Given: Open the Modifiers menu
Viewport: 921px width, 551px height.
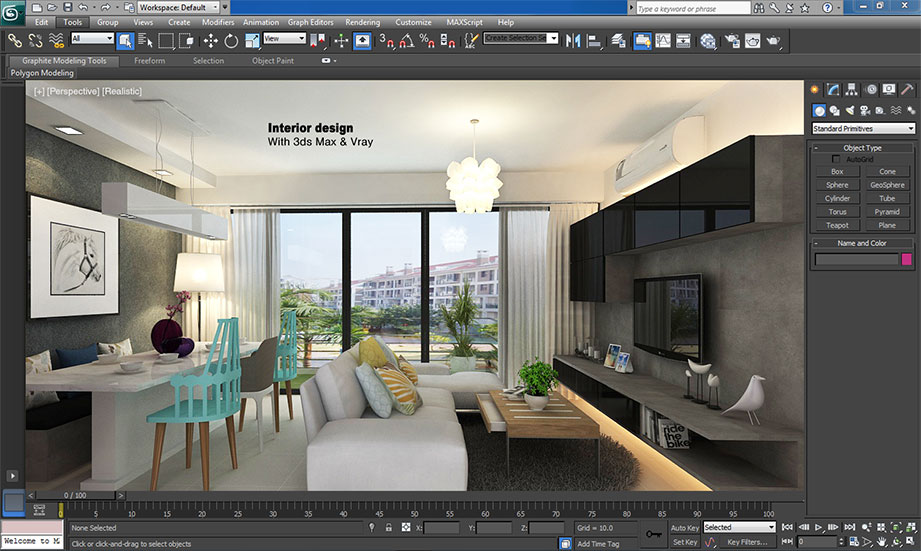Looking at the screenshot, I should coord(218,22).
